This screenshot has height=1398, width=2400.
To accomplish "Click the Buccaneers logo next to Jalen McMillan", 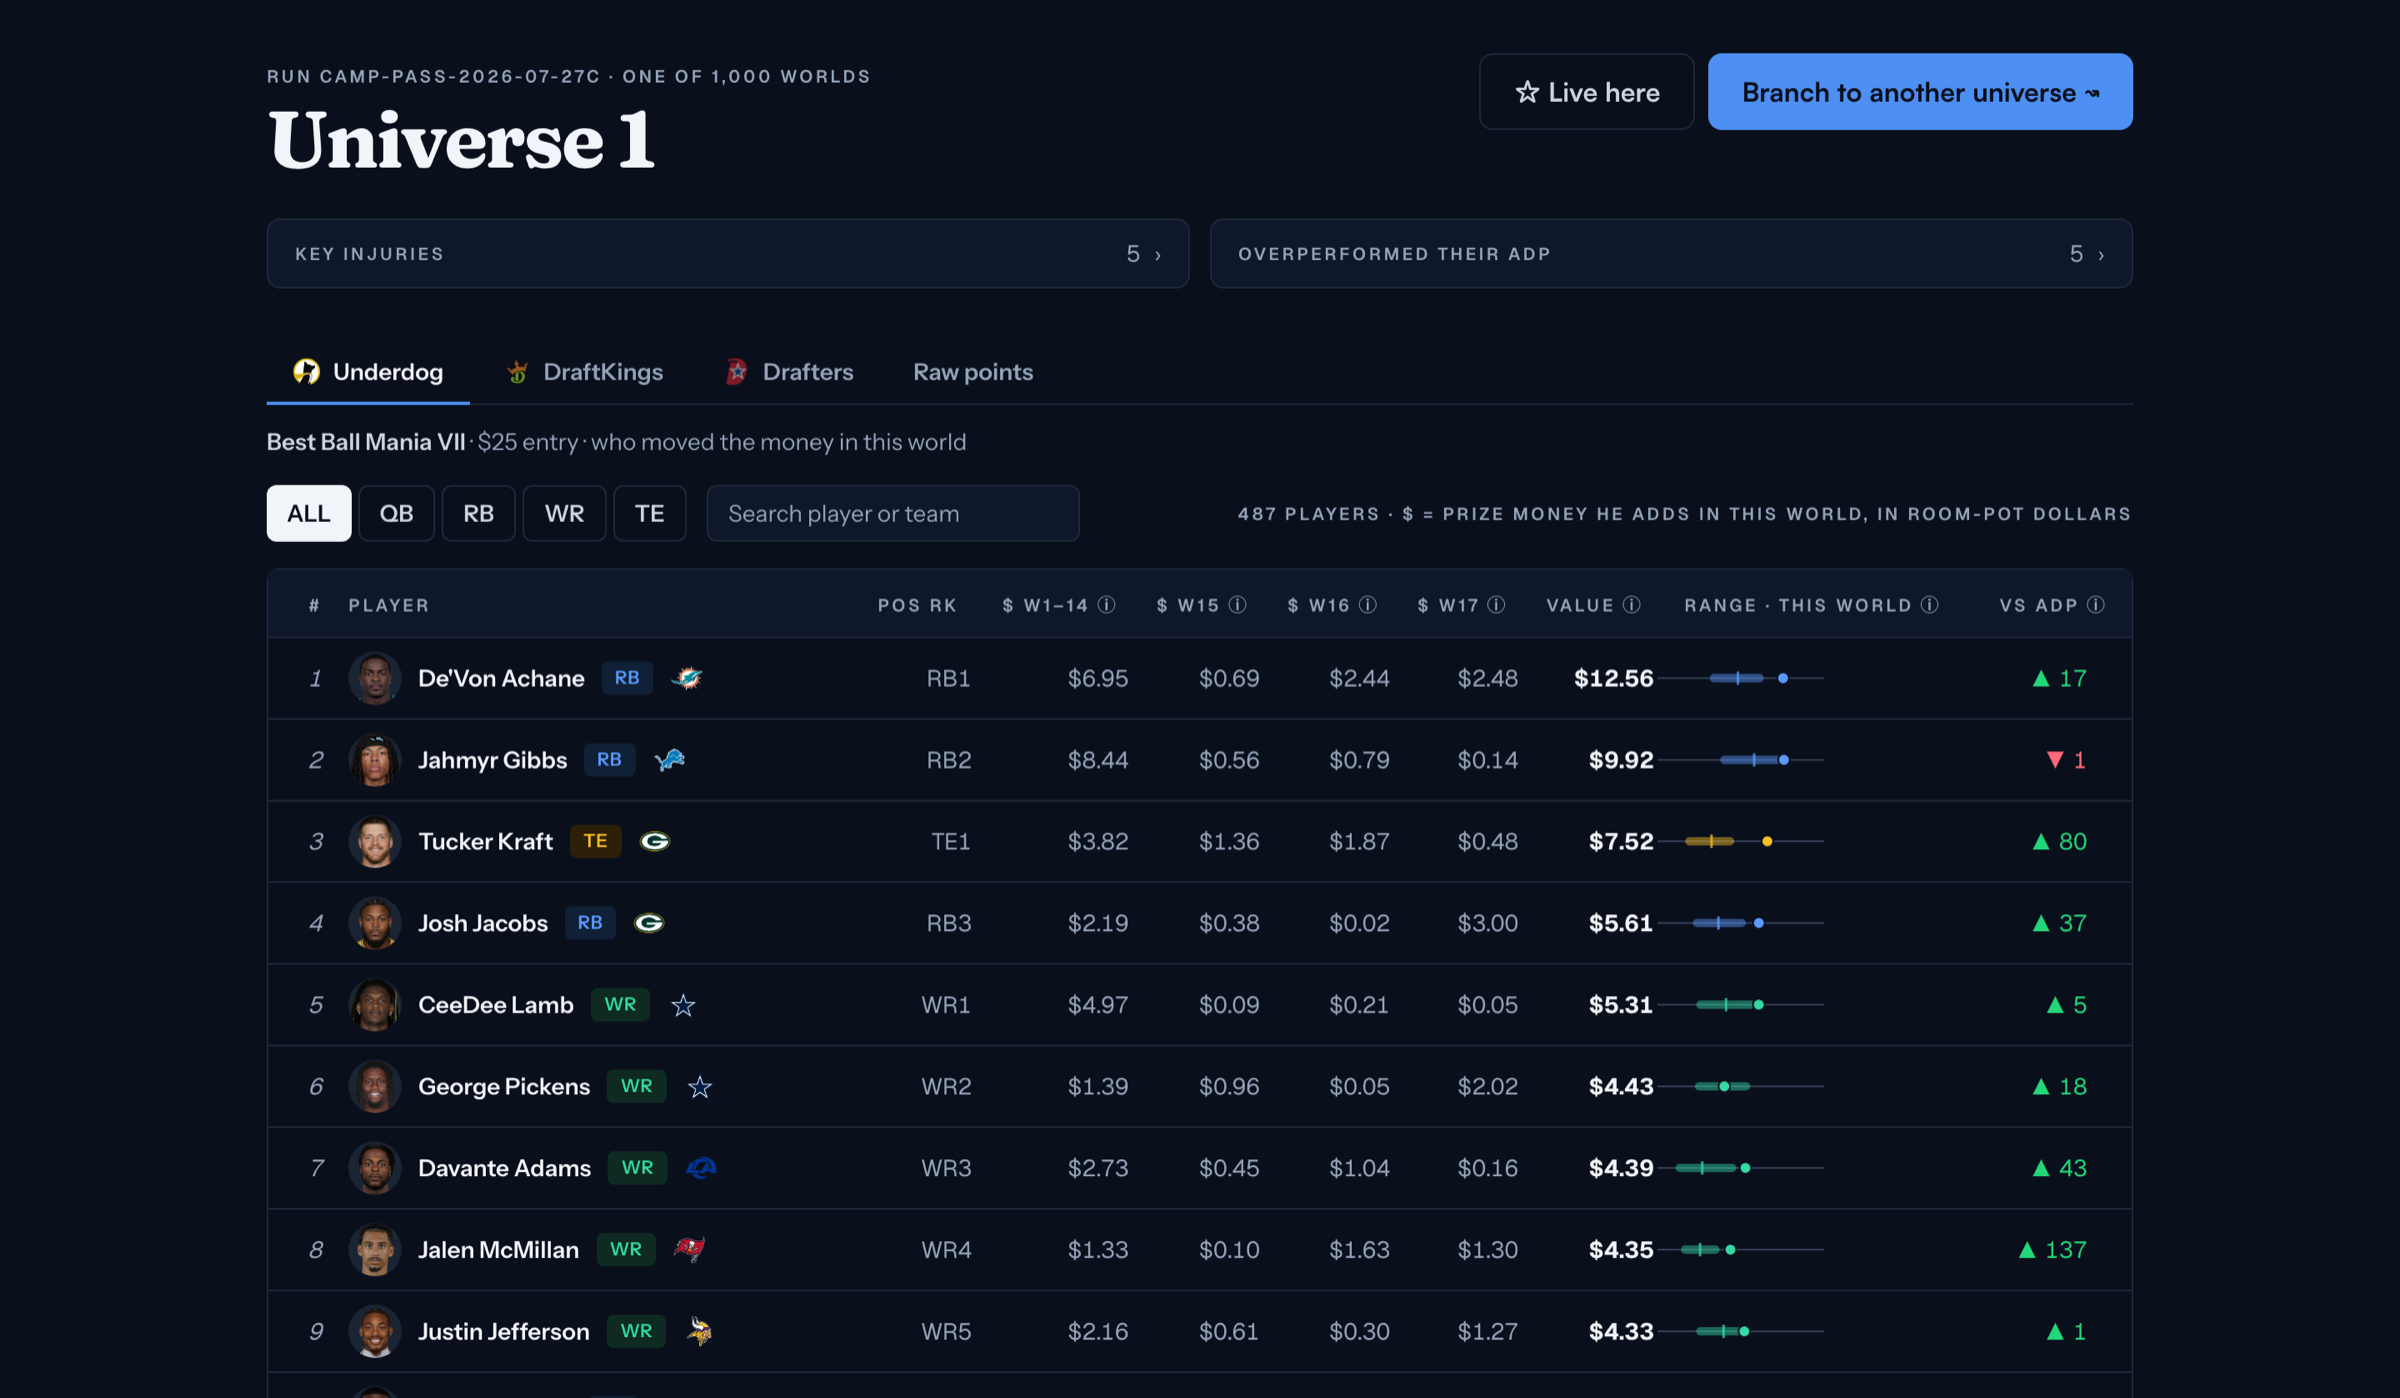I will [689, 1250].
